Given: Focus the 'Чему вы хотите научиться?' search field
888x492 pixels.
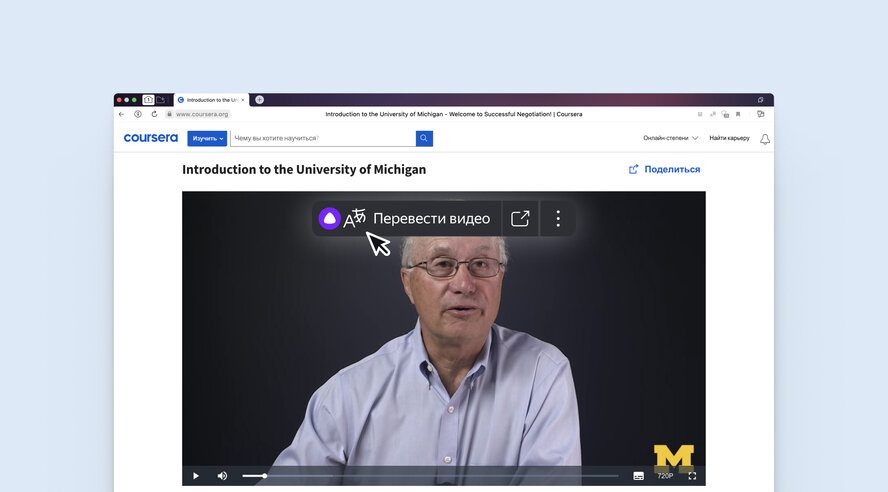Looking at the screenshot, I should click(323, 138).
